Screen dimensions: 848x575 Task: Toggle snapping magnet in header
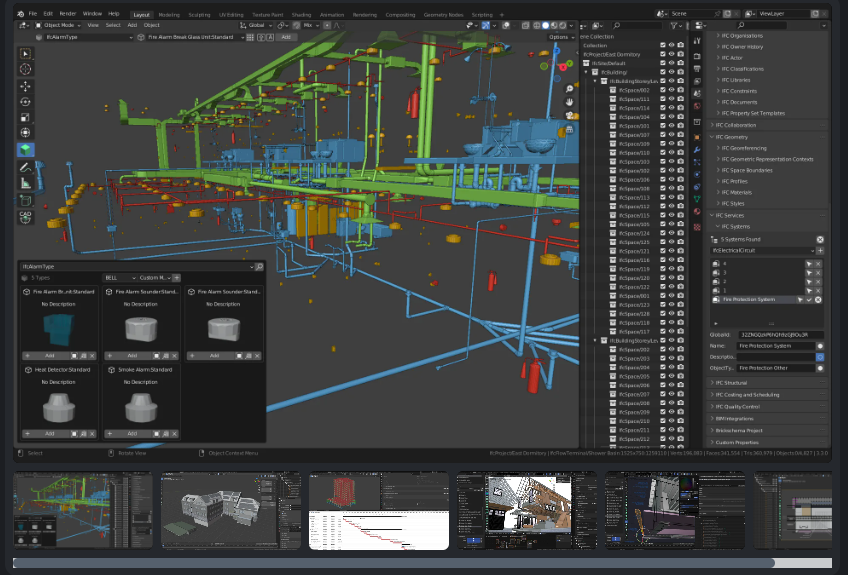pos(297,25)
